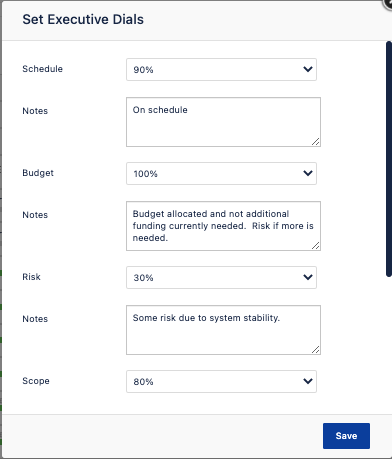Click the Schedule notes text area
Viewport: 392px width, 459px height.
coord(223,122)
